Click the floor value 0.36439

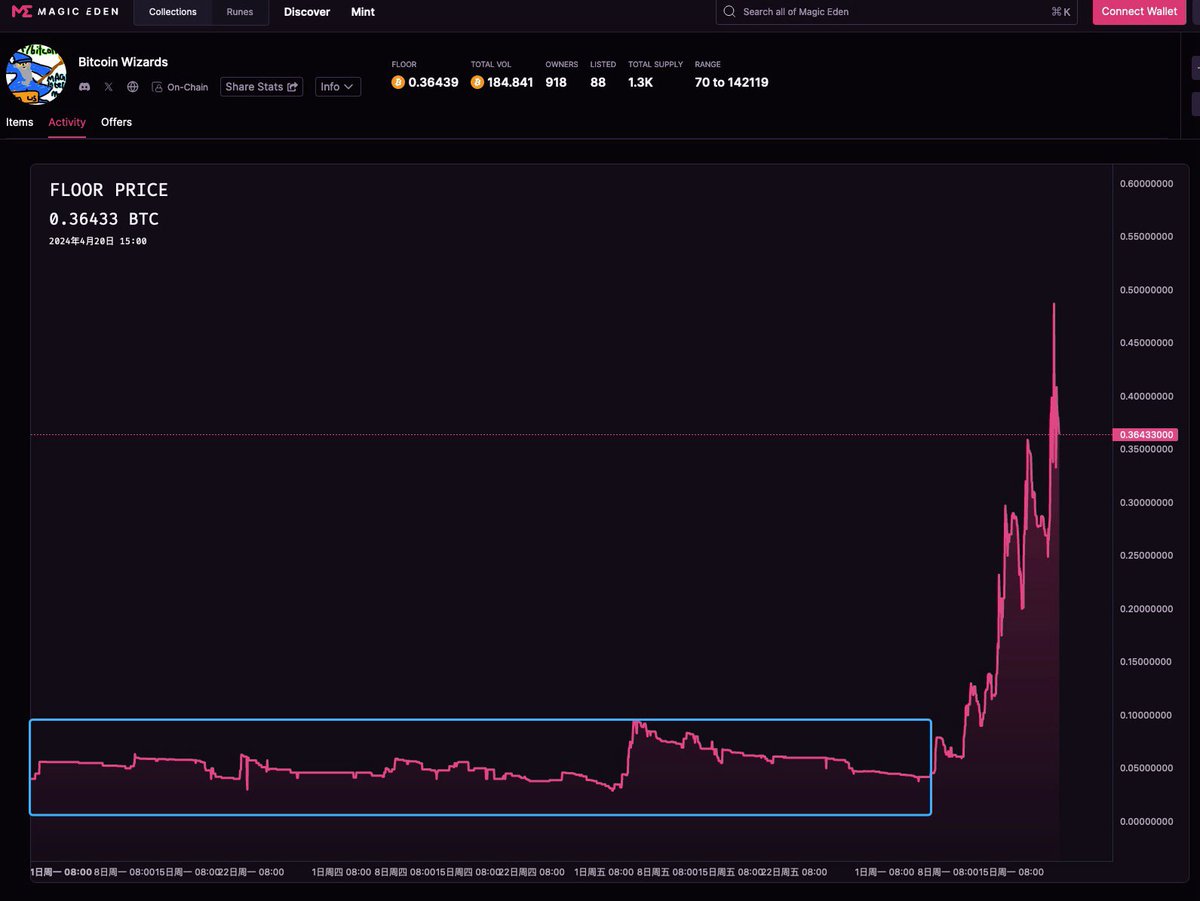[x=433, y=82]
